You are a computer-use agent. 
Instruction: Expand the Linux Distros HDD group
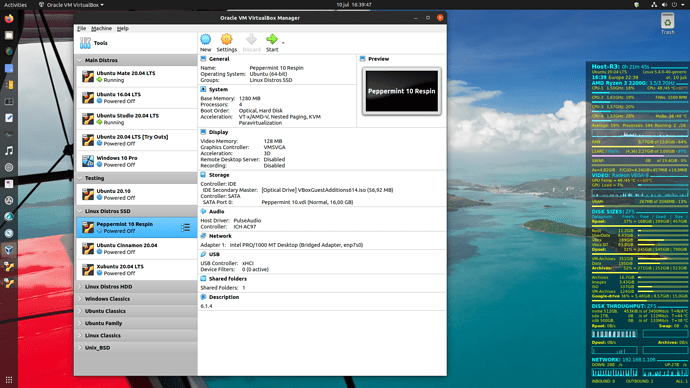(80, 287)
